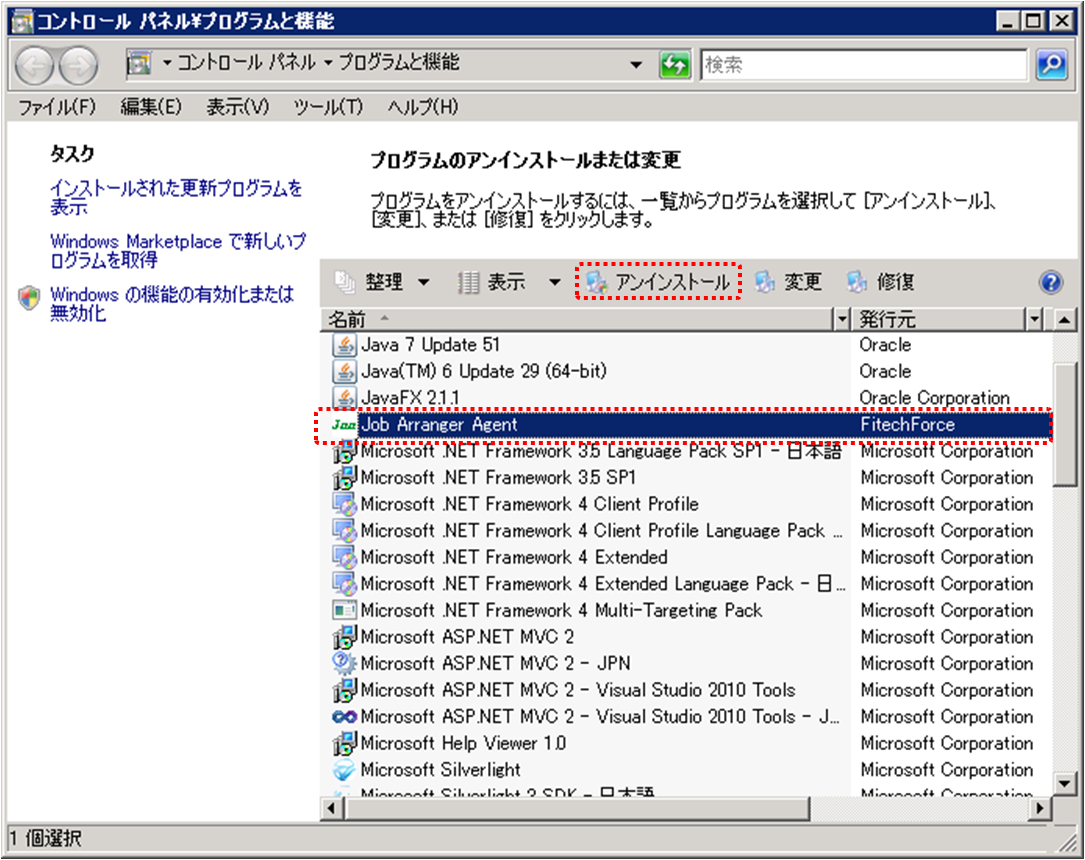The height and width of the screenshot is (860, 1085).
Task: Click inside the 検索 (Search) input field
Action: coord(860,64)
